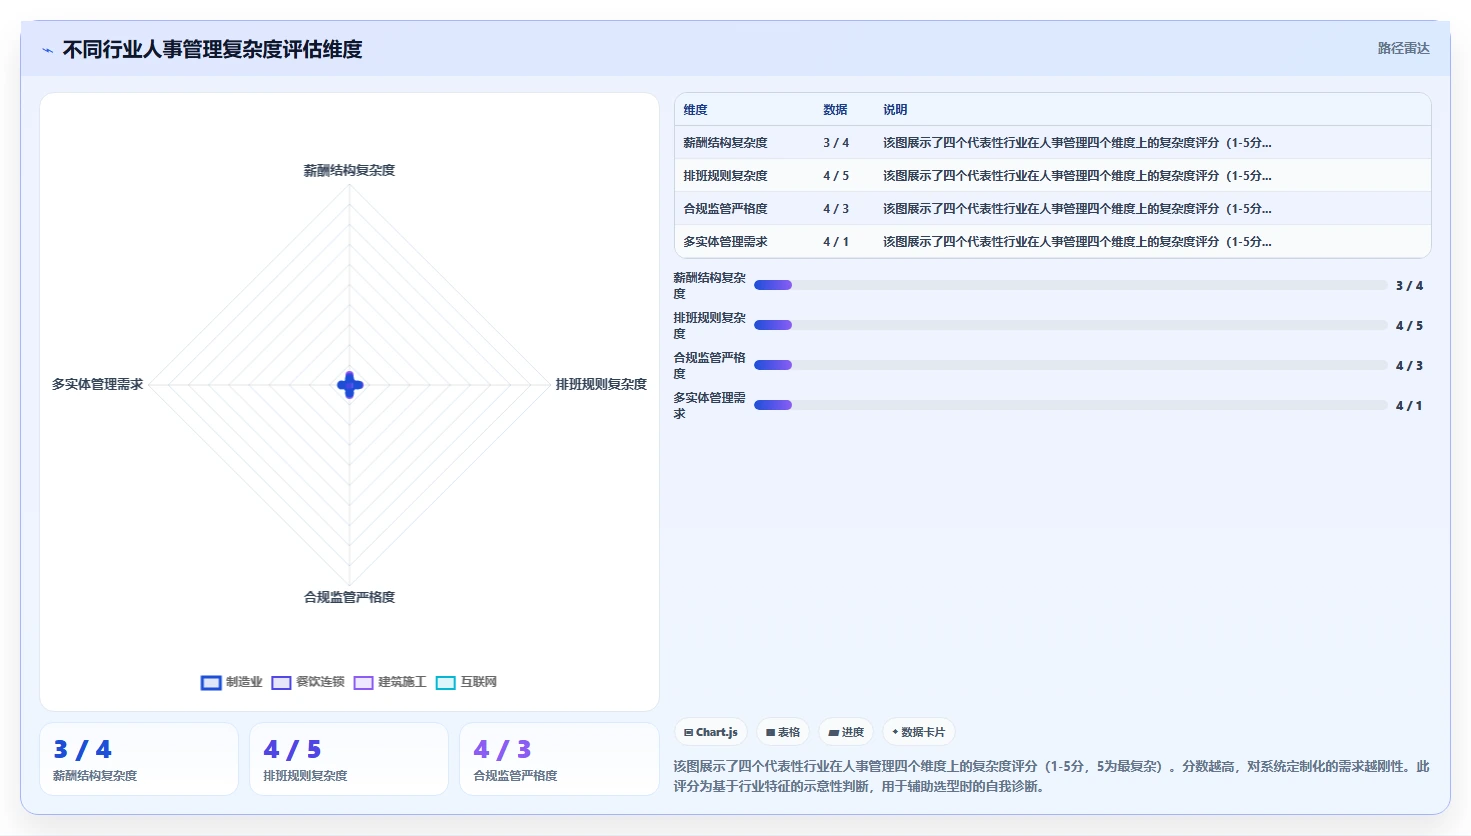
Task: Open the 3 / 4 薪酬结构复杂度 data card
Action: (x=139, y=759)
